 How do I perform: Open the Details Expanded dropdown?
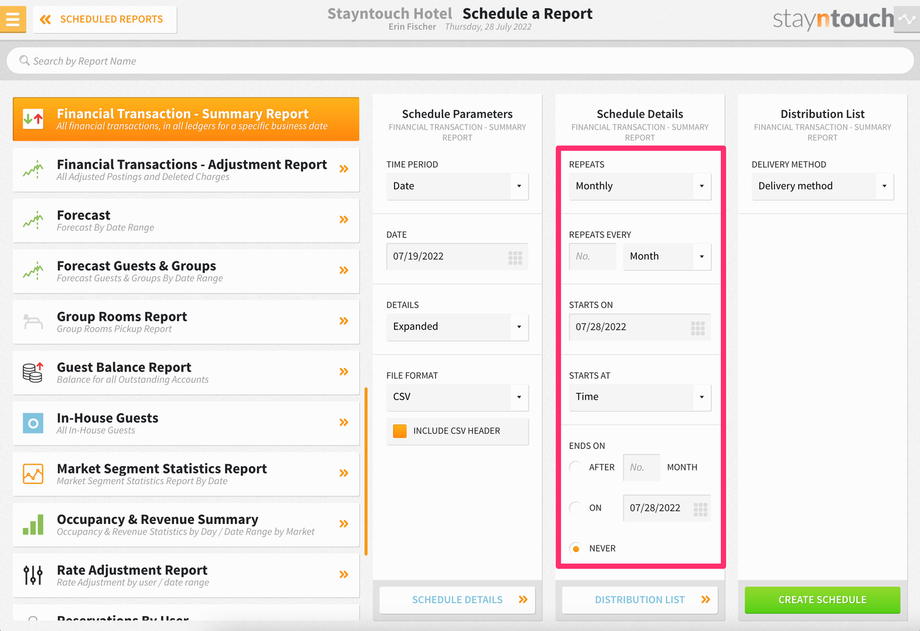[x=457, y=327]
